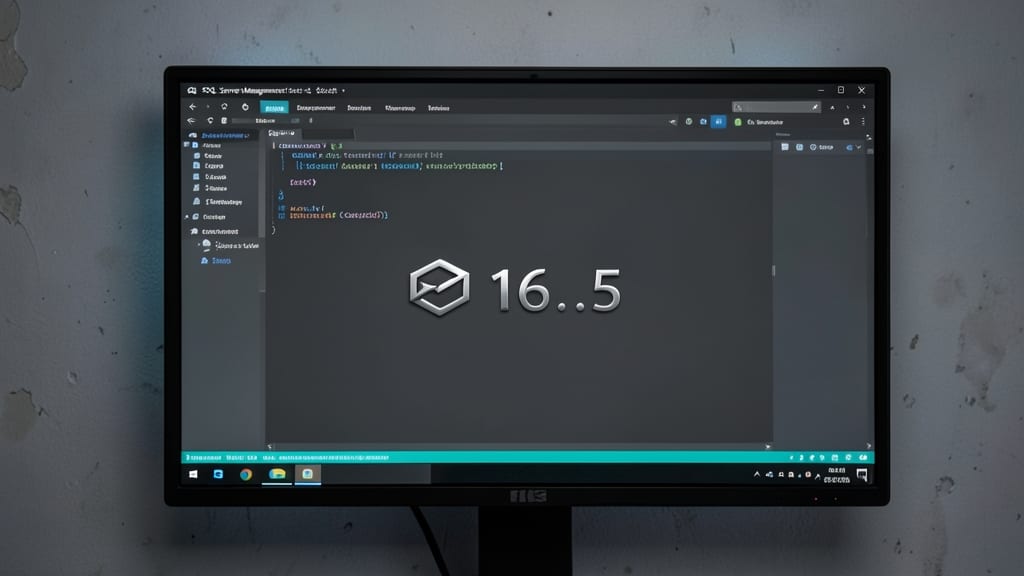The width and height of the screenshot is (1024, 576).
Task: Switch to the yellow and teal taskbar app
Action: pyautogui.click(x=277, y=474)
